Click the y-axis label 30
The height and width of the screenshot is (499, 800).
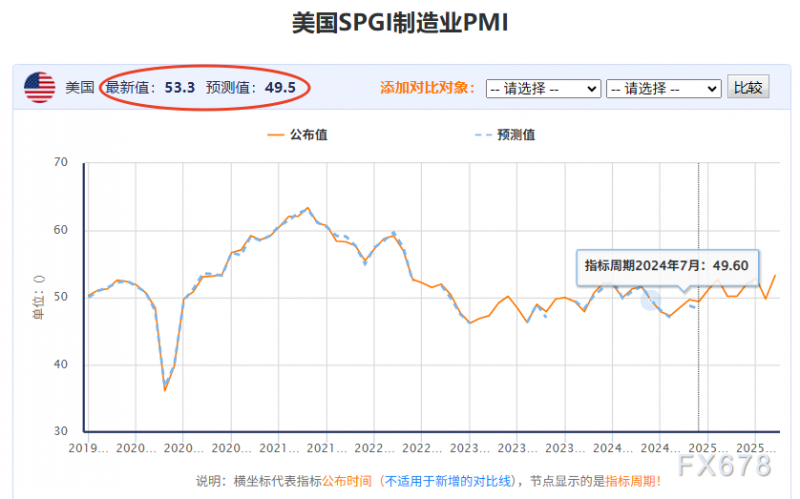(61, 431)
